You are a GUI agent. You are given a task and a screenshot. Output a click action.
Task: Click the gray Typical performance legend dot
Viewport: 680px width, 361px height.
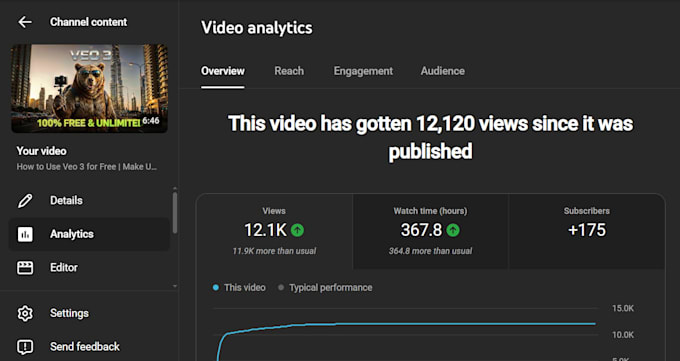click(x=281, y=288)
